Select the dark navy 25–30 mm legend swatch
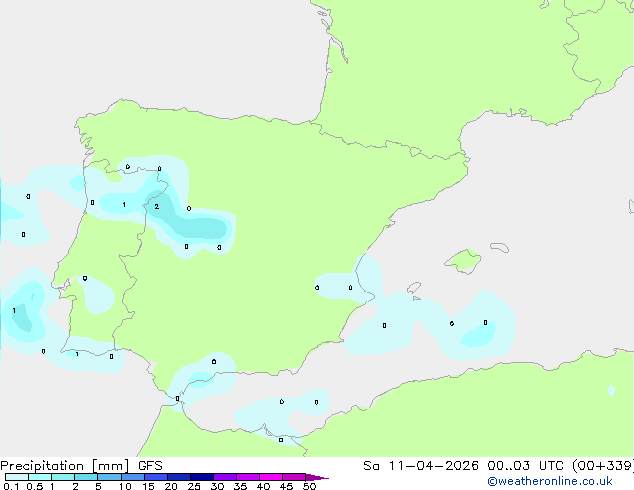Image resolution: width=634 pixels, height=490 pixels. pos(202,477)
